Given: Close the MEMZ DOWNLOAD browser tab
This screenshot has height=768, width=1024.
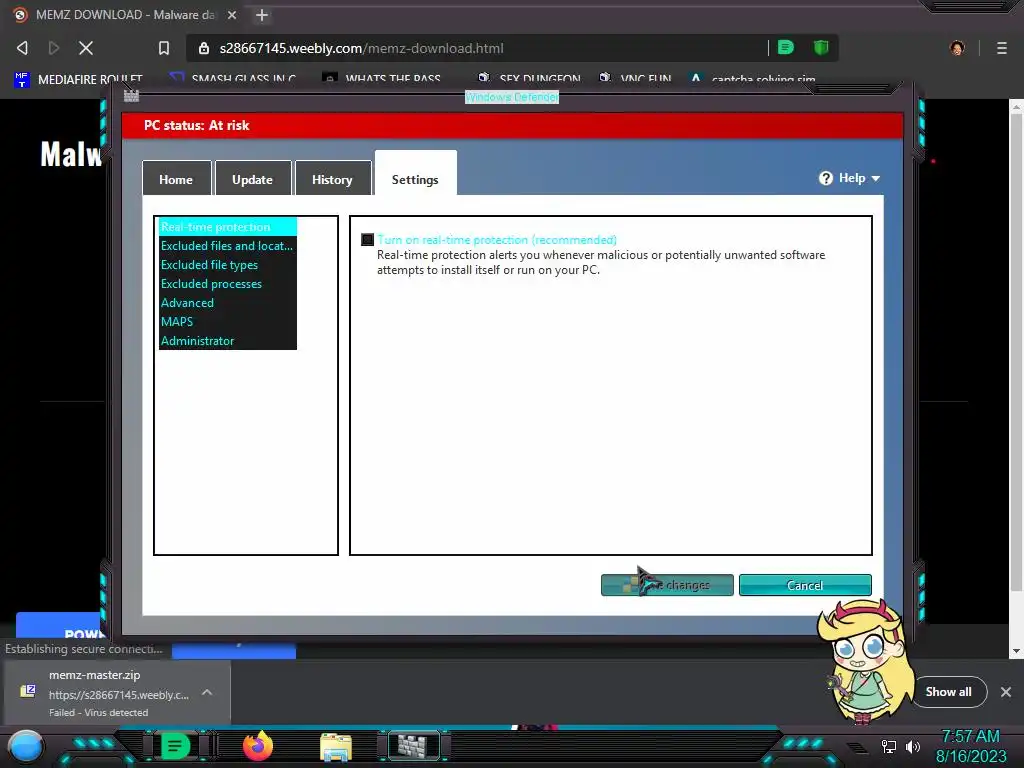Looking at the screenshot, I should tap(232, 14).
